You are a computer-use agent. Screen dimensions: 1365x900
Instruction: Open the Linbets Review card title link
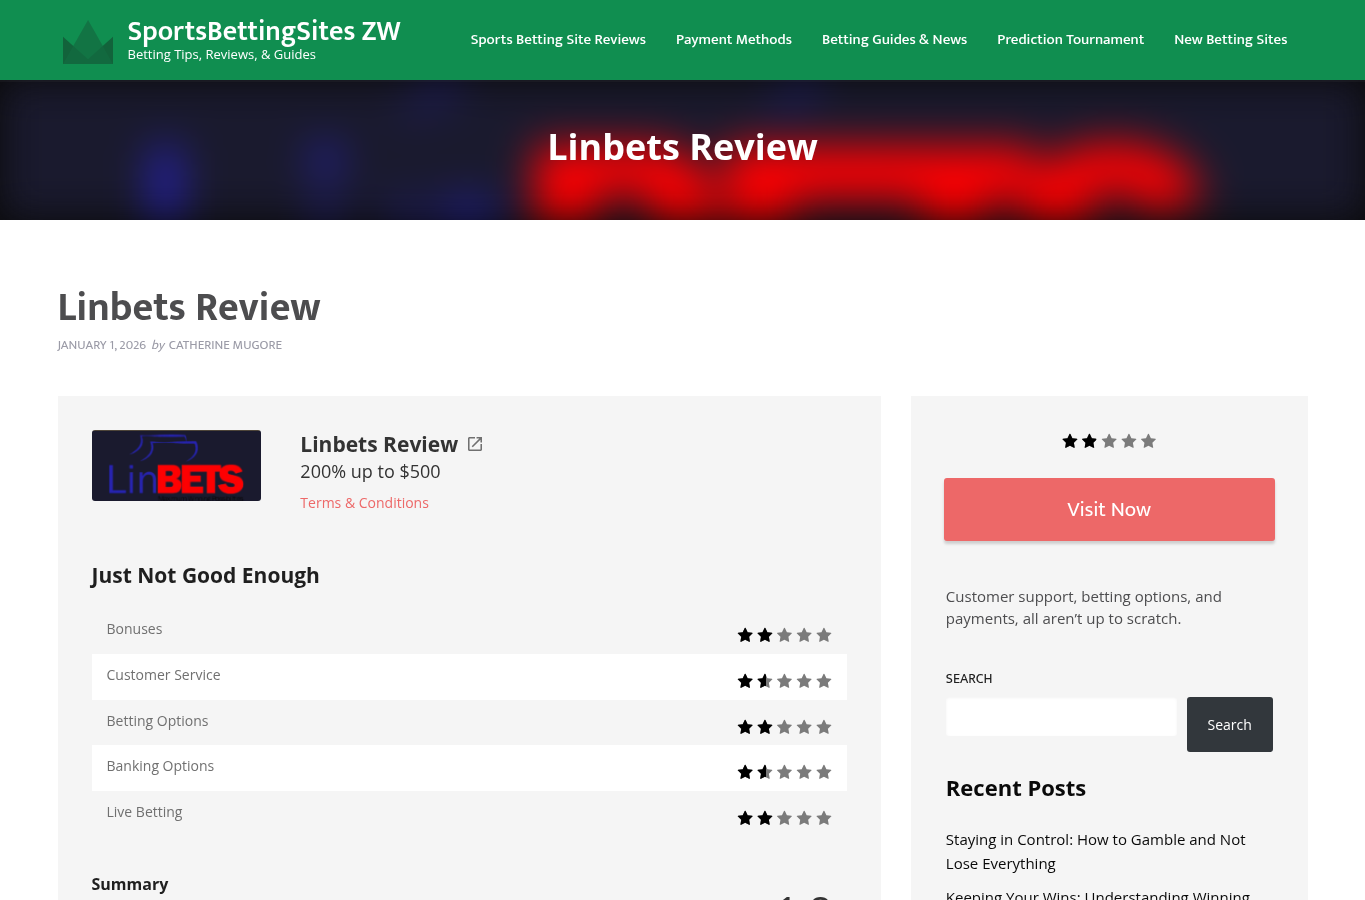click(x=379, y=444)
